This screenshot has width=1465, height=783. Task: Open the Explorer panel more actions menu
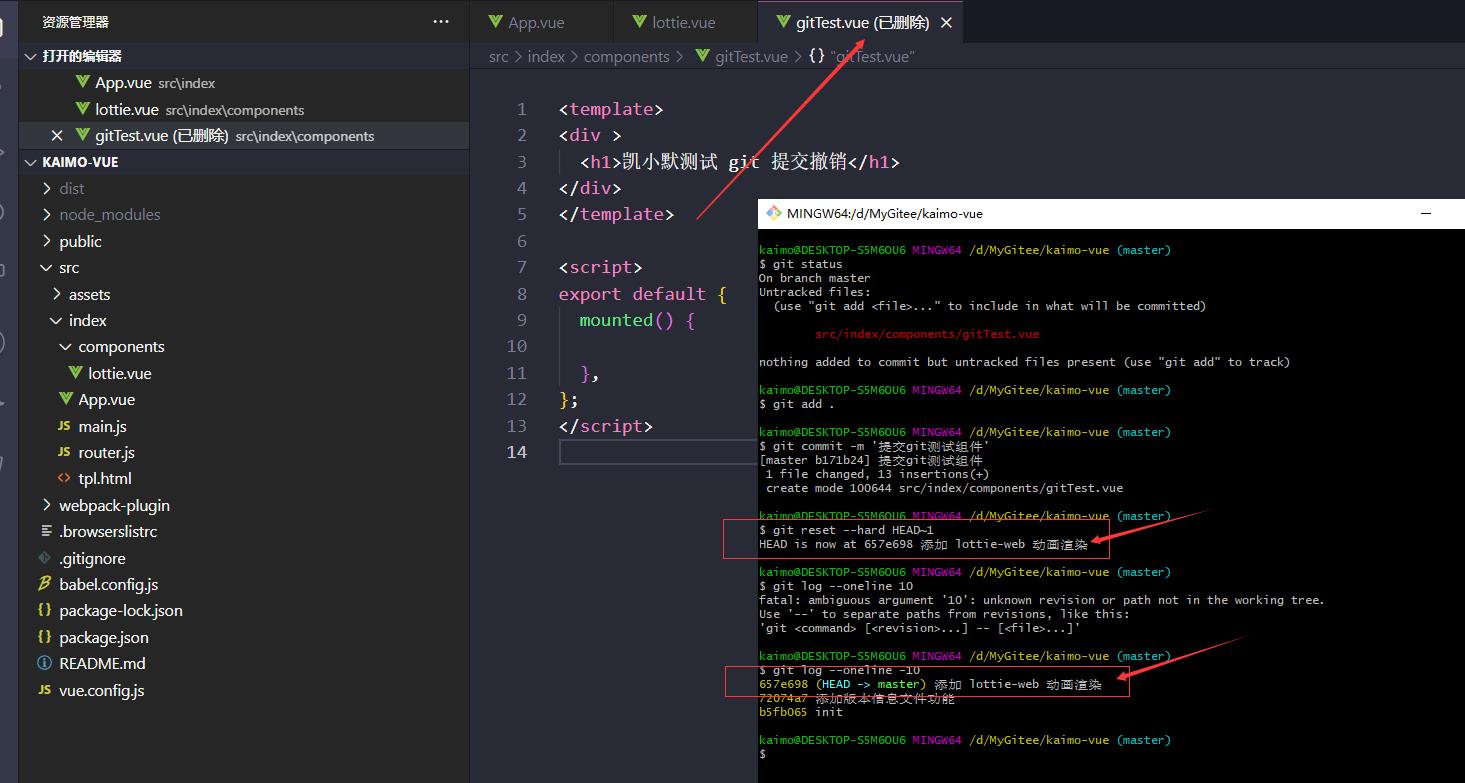441,21
